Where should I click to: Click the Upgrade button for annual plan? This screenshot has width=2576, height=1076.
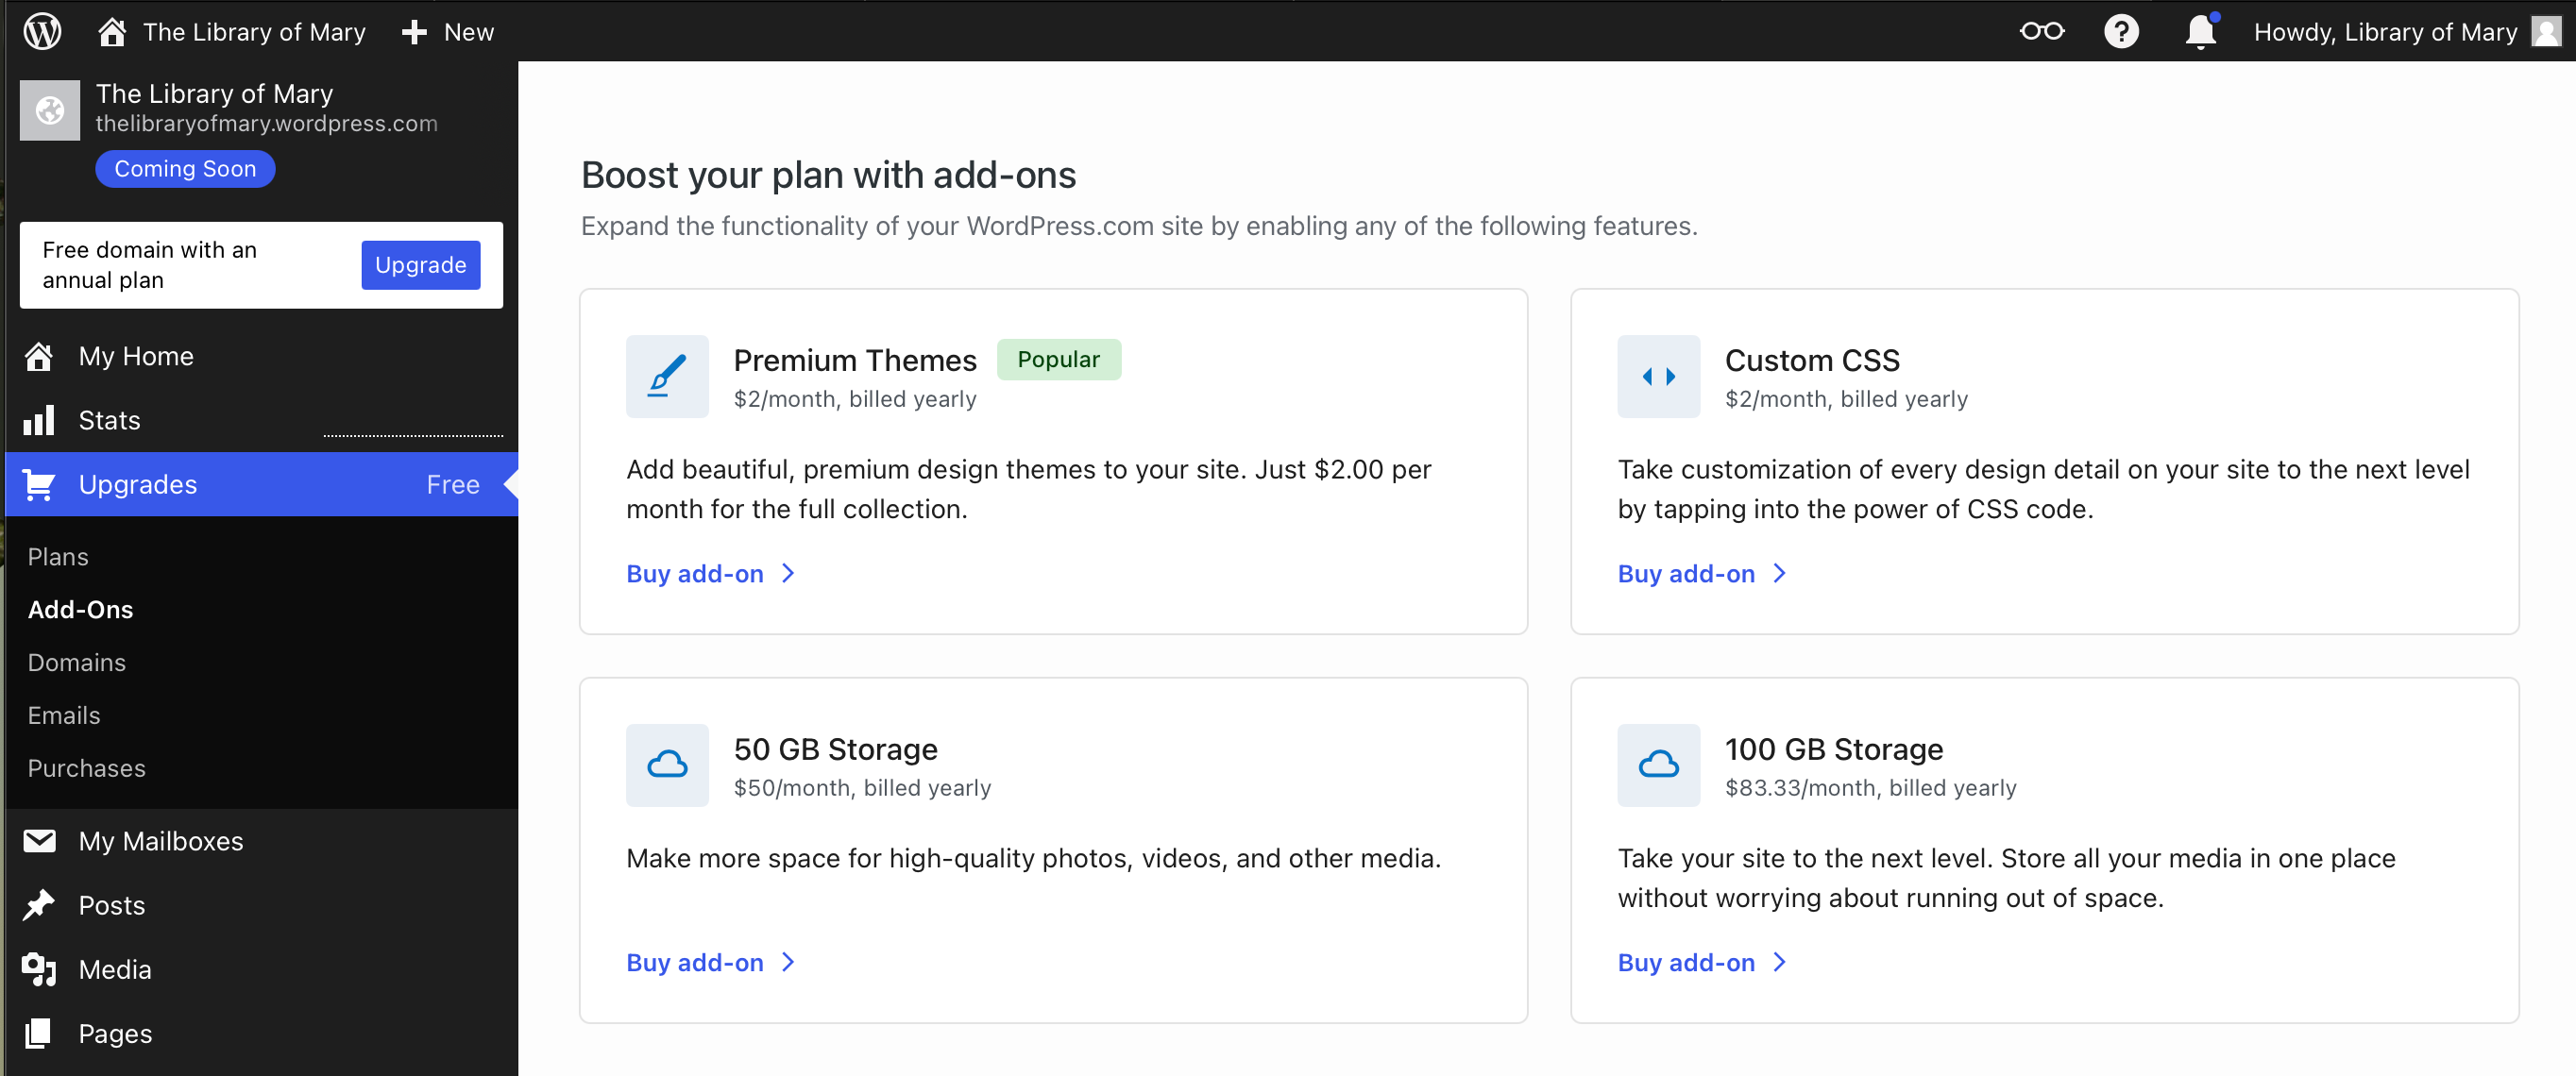click(x=420, y=264)
